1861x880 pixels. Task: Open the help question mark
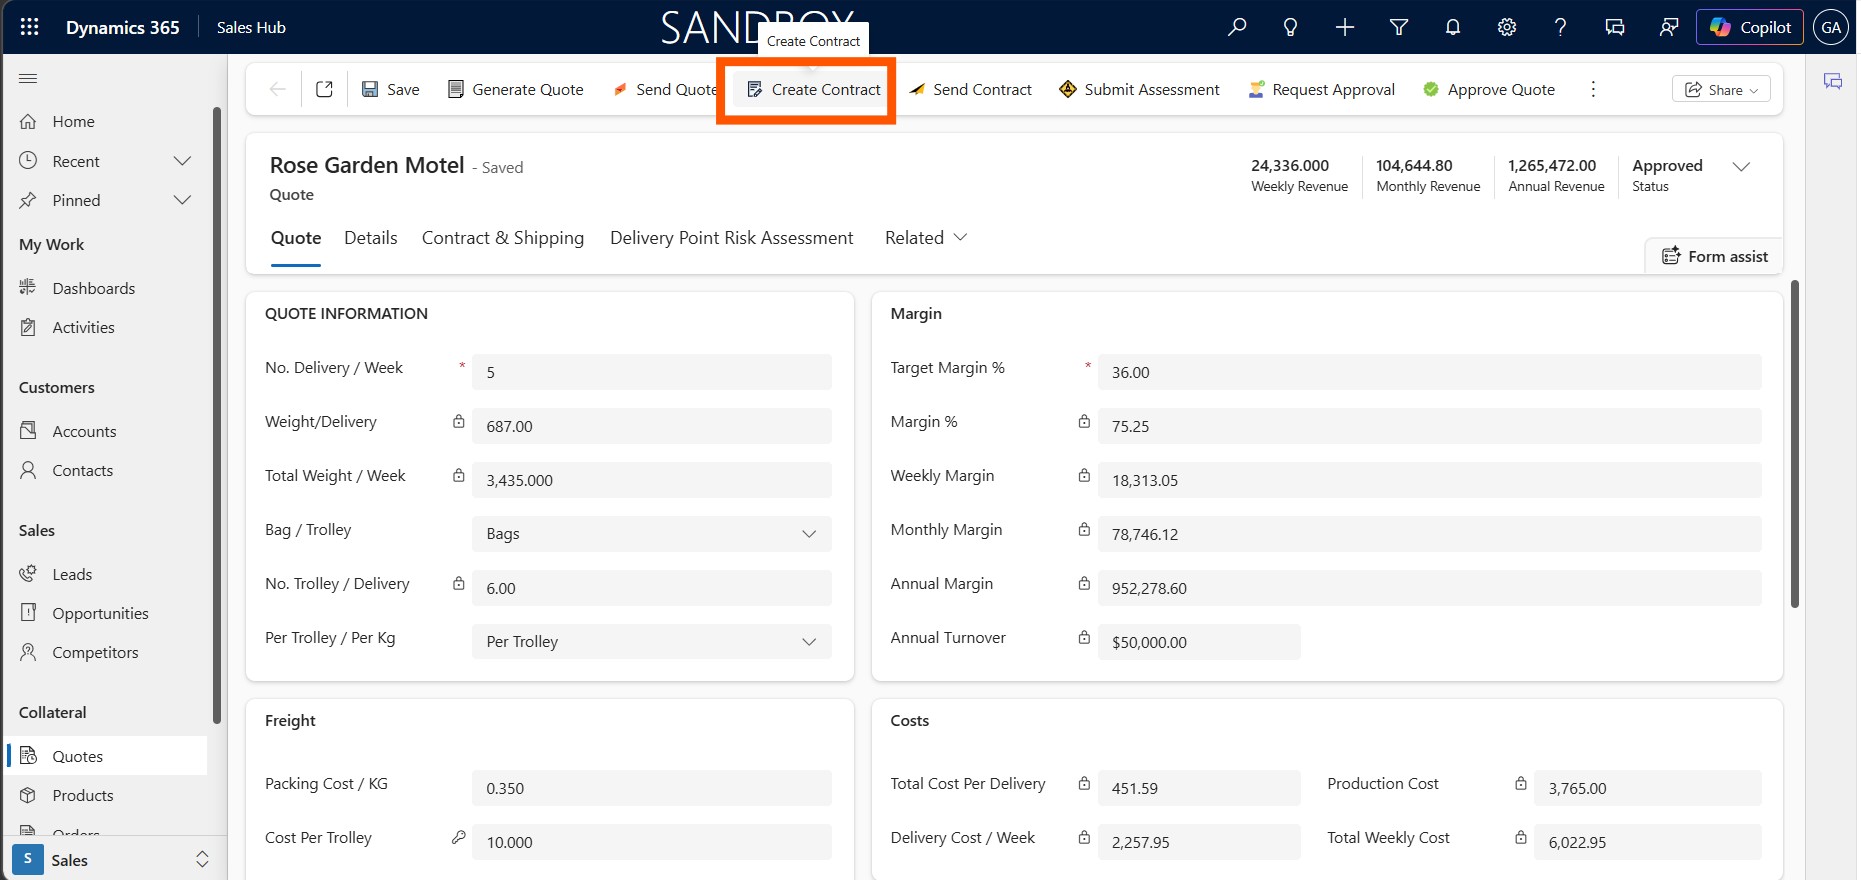(x=1560, y=27)
